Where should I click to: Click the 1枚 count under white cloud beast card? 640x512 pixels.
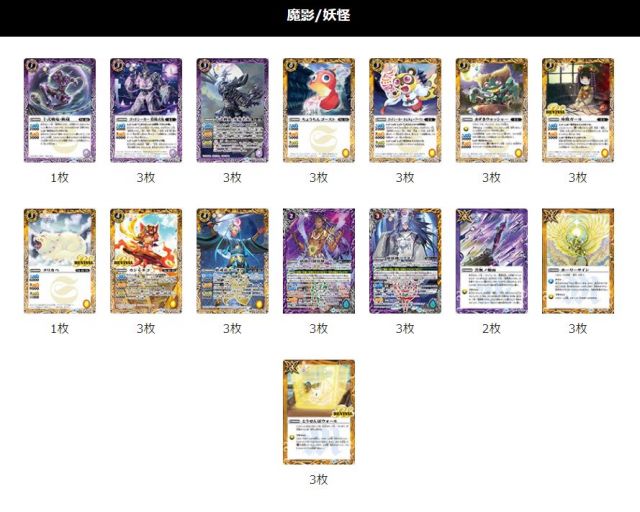tap(60, 329)
